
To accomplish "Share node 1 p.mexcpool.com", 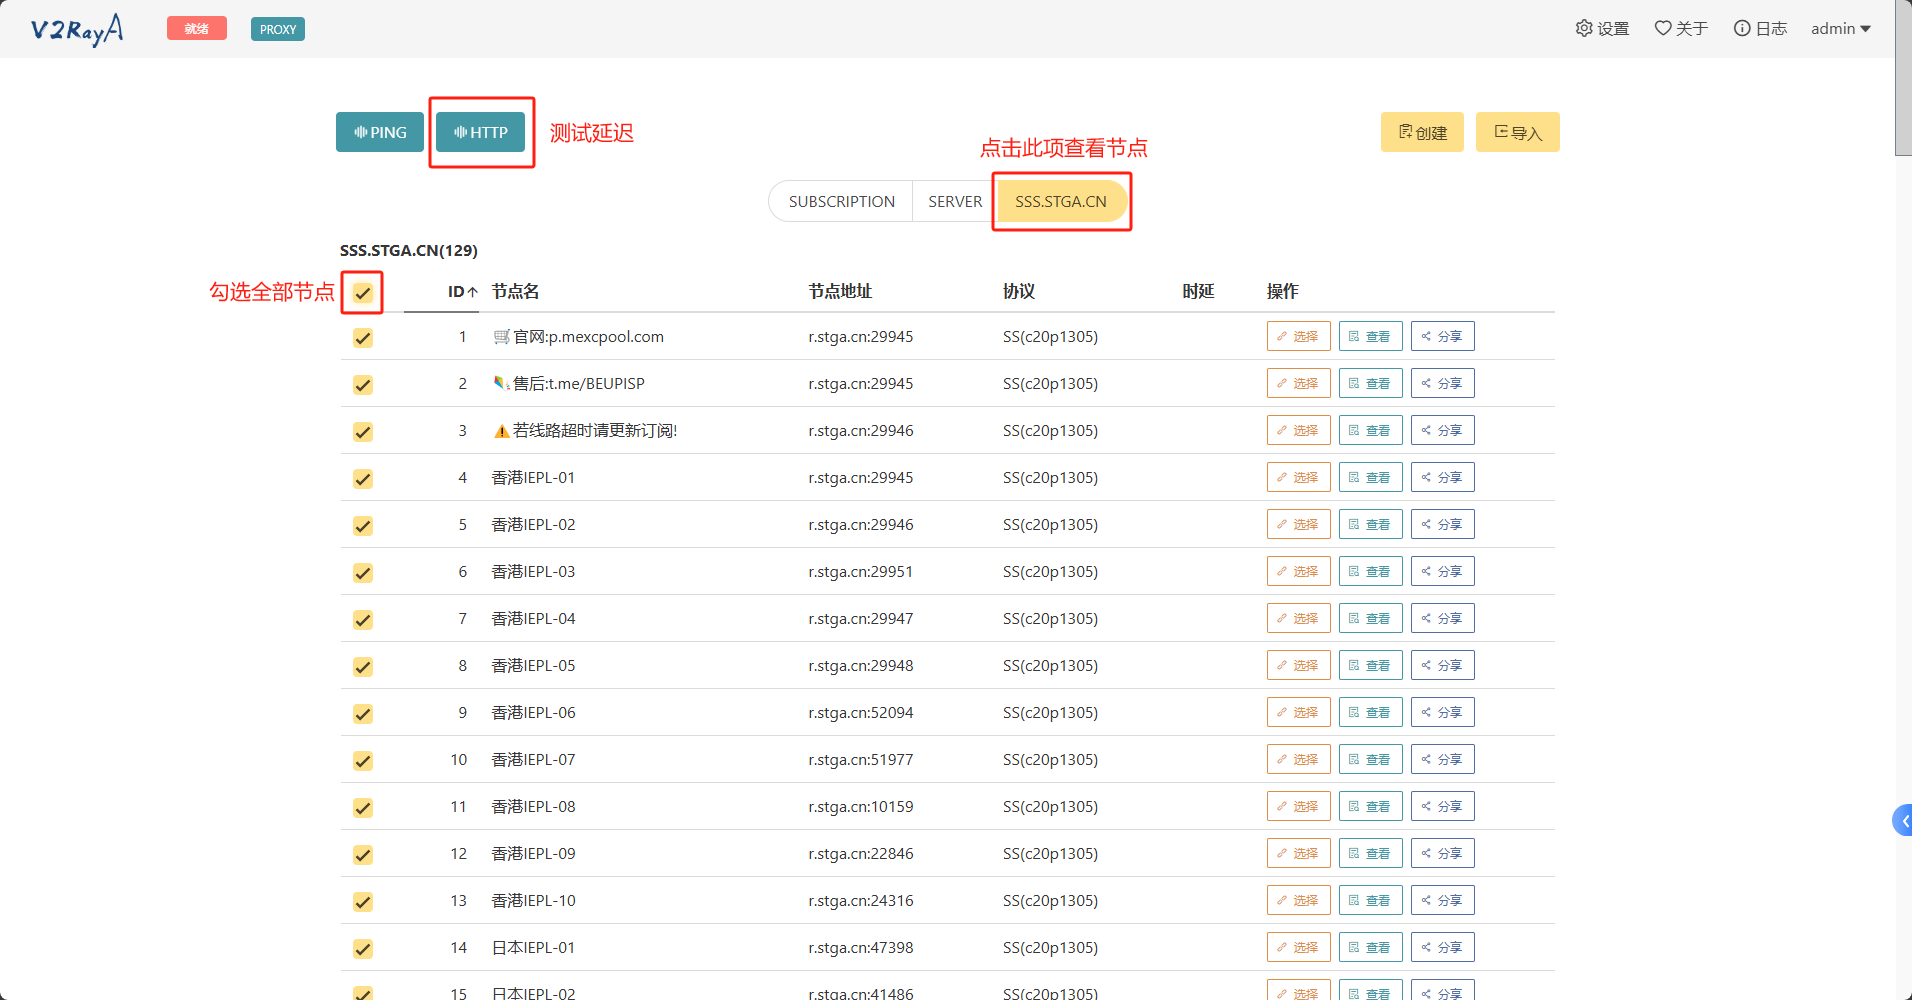I will (1442, 336).
